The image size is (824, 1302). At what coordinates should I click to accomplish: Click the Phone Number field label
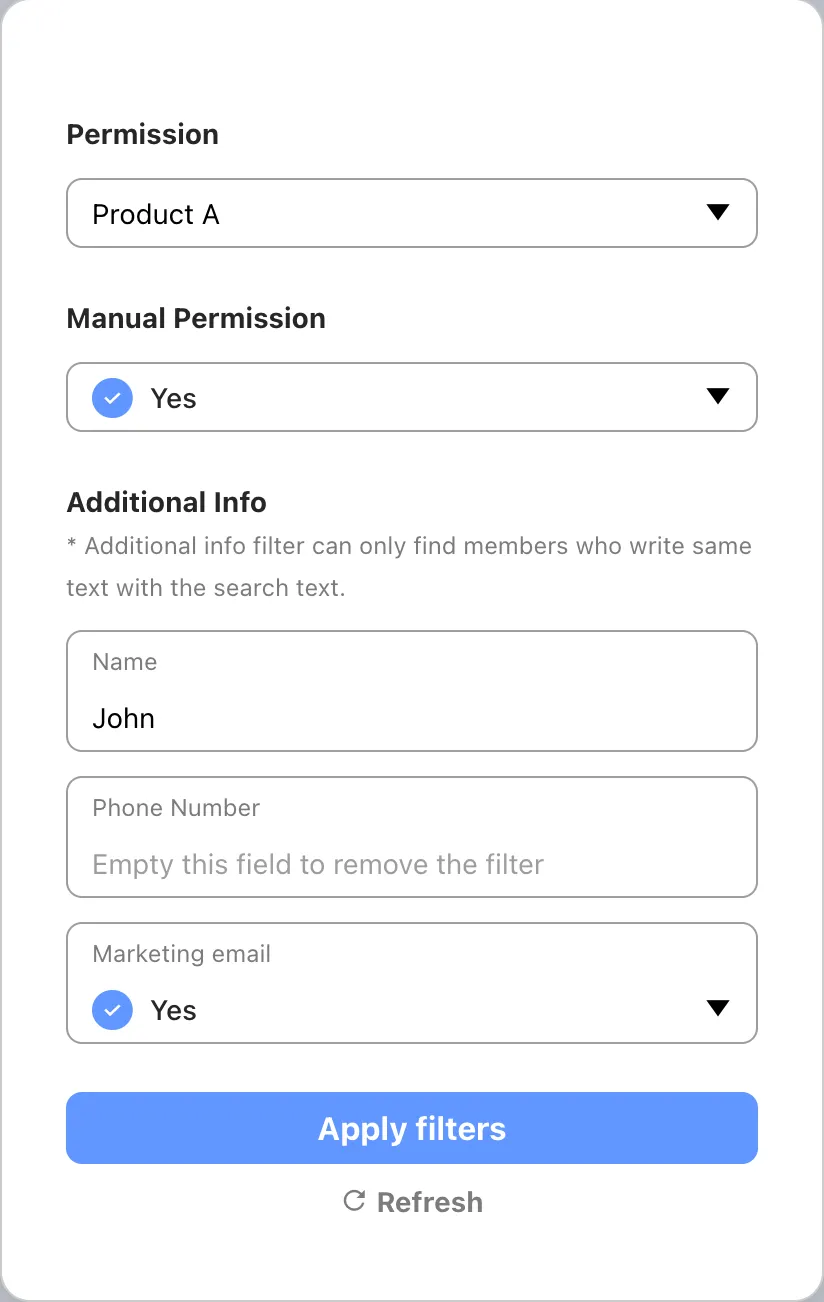[176, 808]
